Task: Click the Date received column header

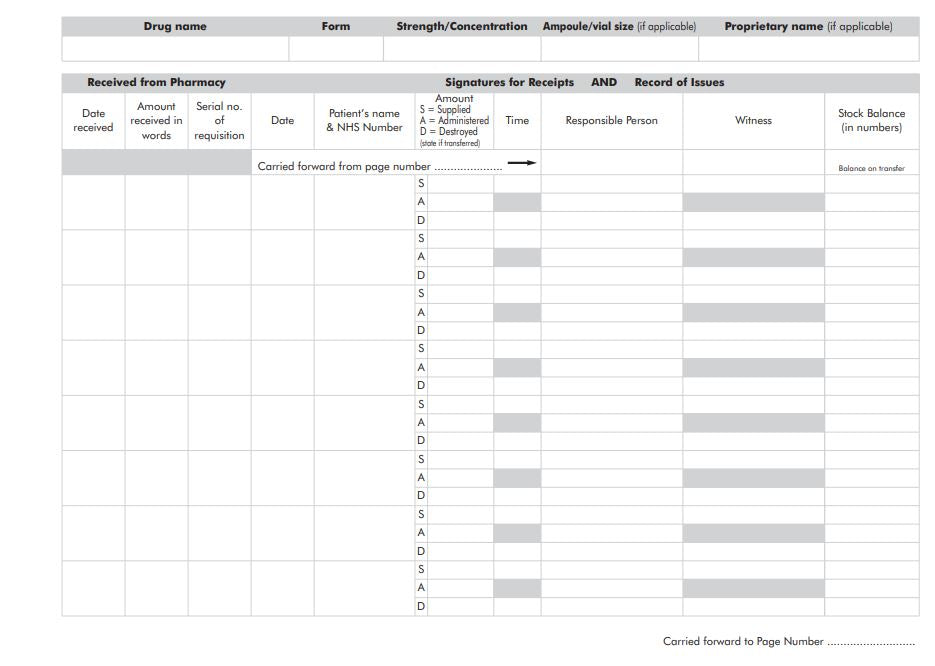Action: coord(93,121)
